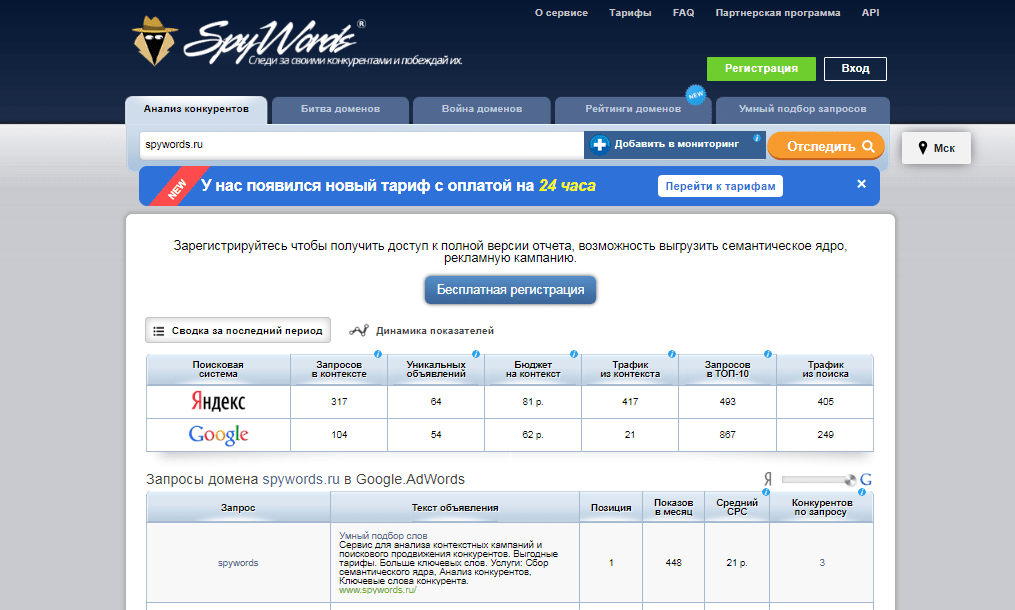Click the spywords.ru link in the heading
This screenshot has width=1015, height=610.
click(x=301, y=480)
